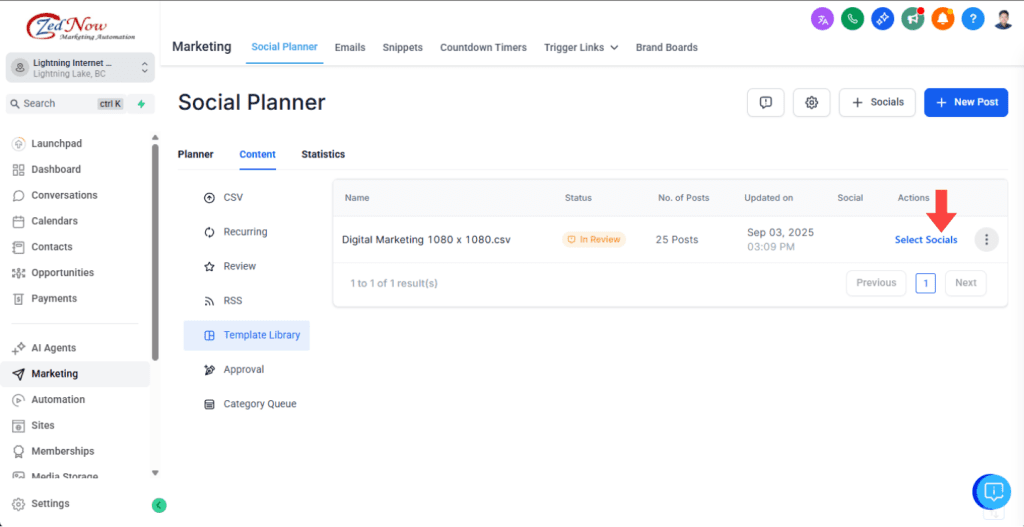1024x527 pixels.
Task: Collapse the sidebar with green arrow
Action: click(159, 505)
